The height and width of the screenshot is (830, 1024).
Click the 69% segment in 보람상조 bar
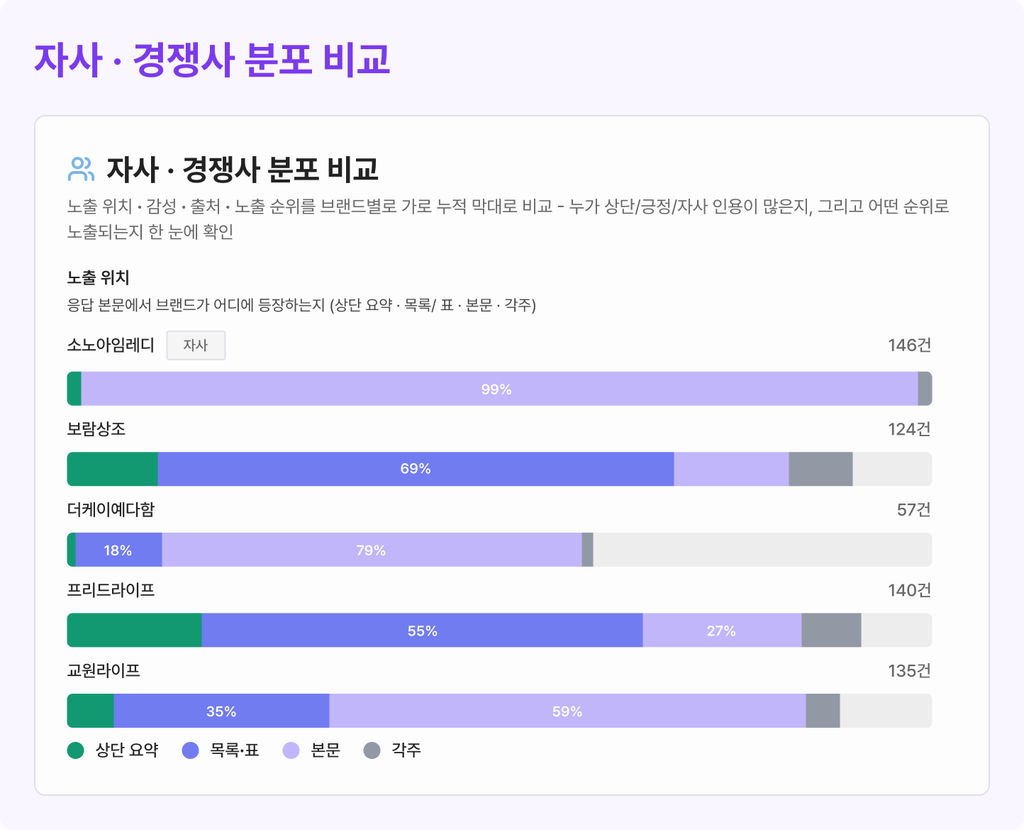point(416,469)
